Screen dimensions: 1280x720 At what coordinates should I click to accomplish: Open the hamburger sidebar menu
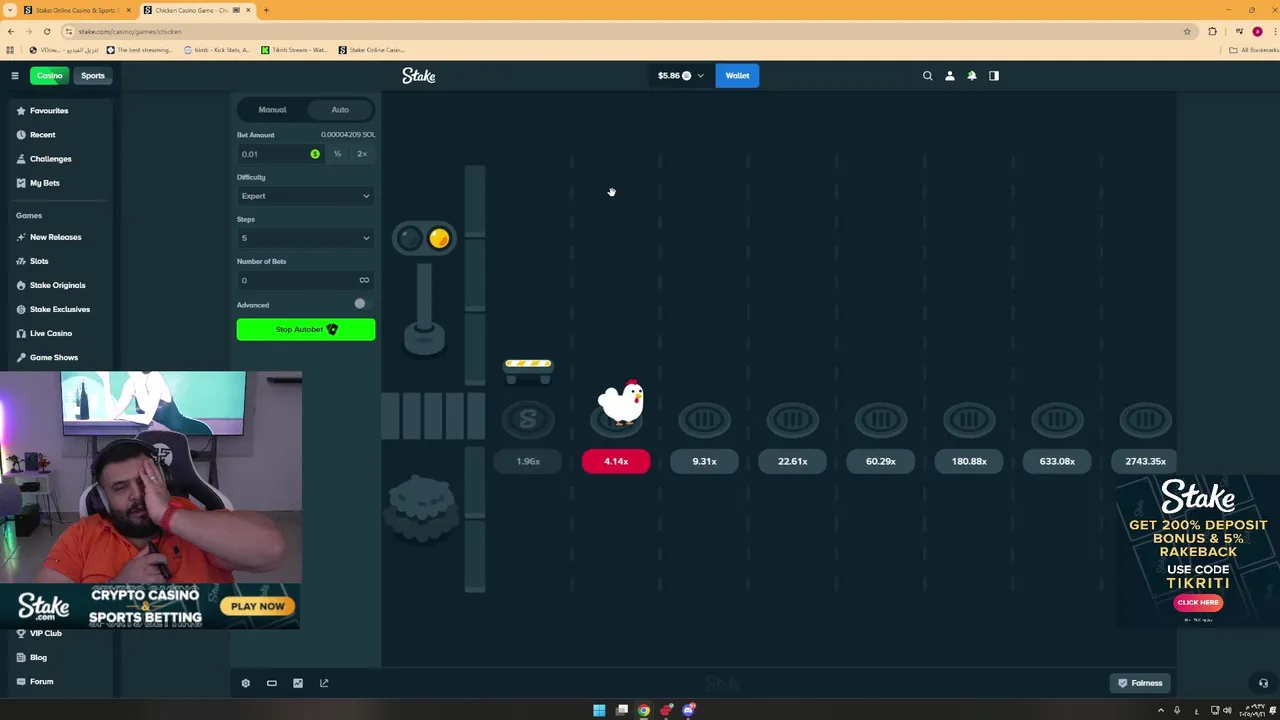[x=15, y=76]
